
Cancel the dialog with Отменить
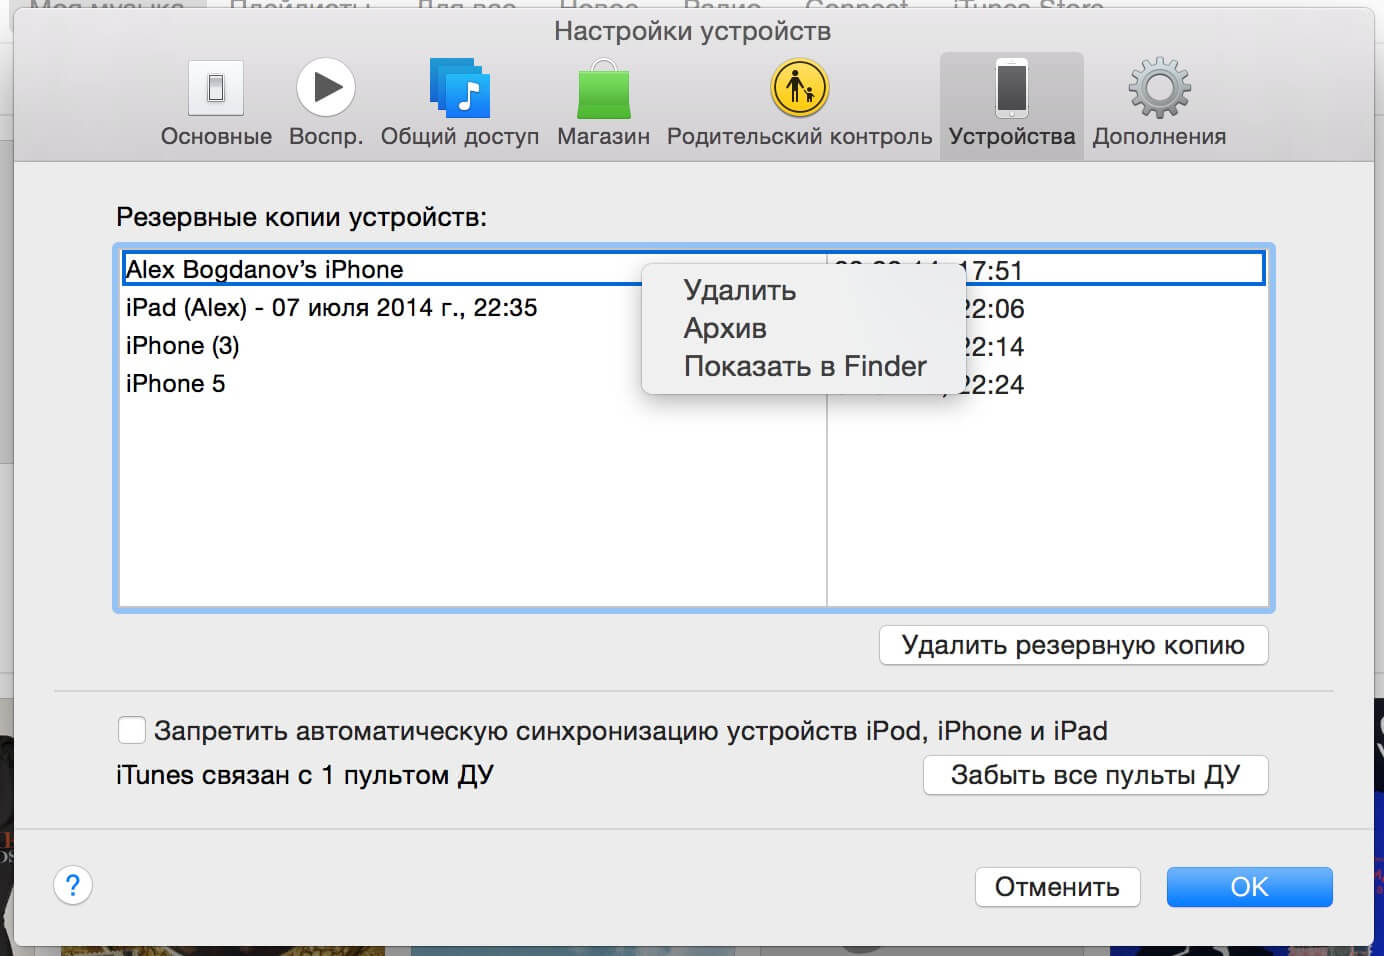[x=1057, y=887]
